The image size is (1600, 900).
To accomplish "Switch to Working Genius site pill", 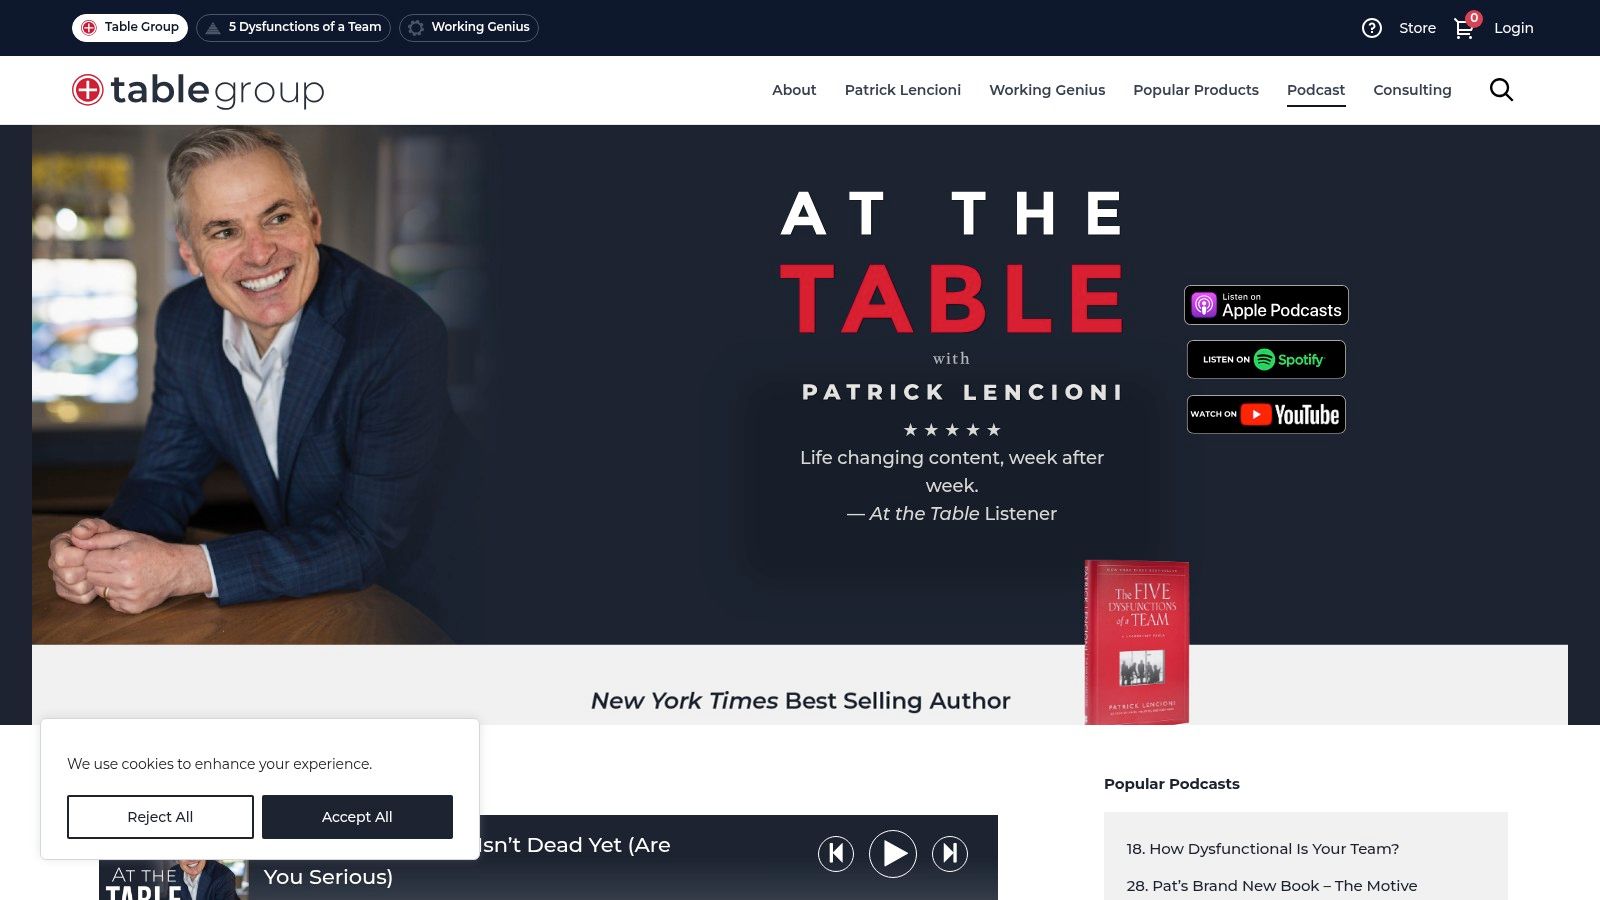I will coord(469,27).
